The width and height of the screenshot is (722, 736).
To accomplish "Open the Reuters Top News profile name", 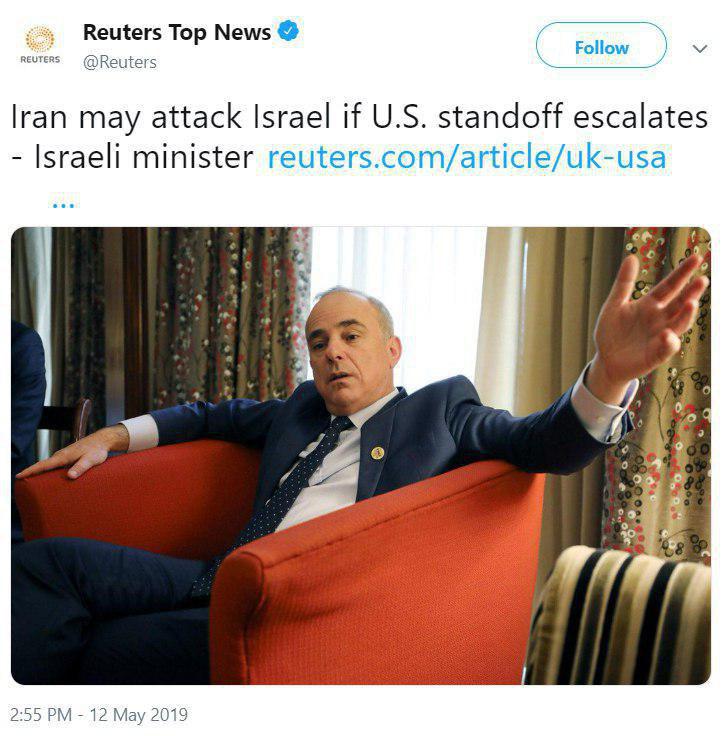I will click(x=177, y=32).
